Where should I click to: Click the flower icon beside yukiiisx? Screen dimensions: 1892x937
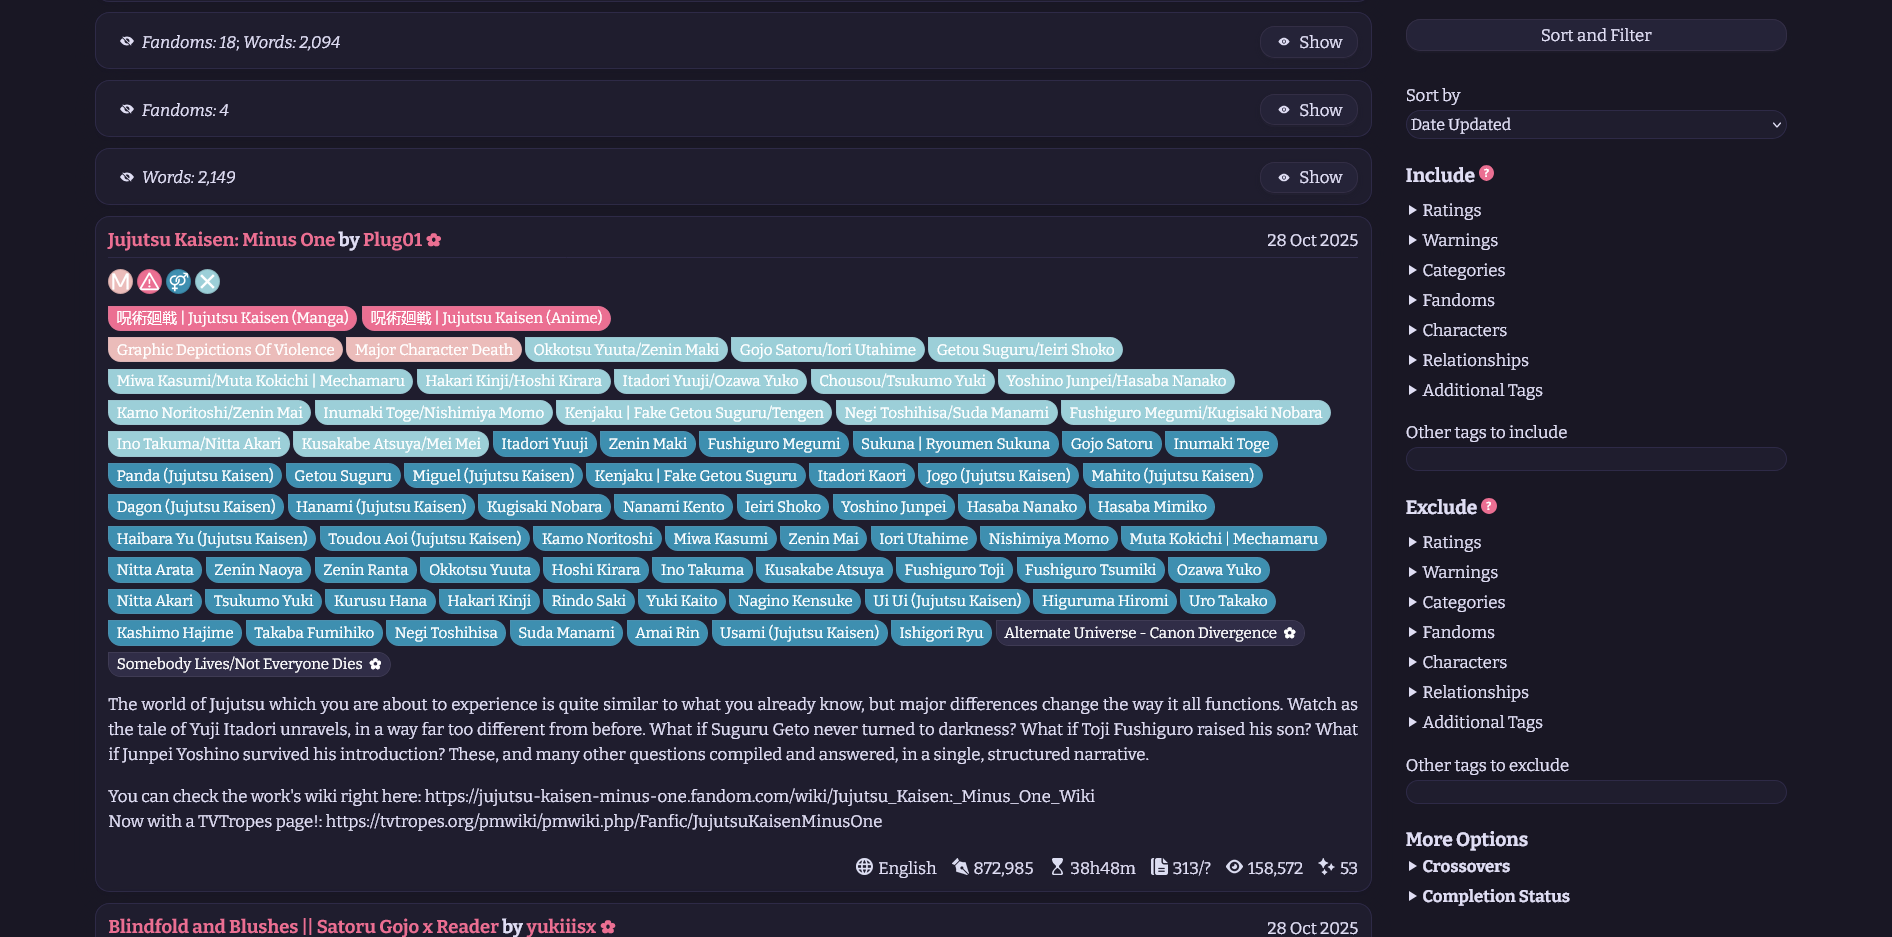click(608, 927)
